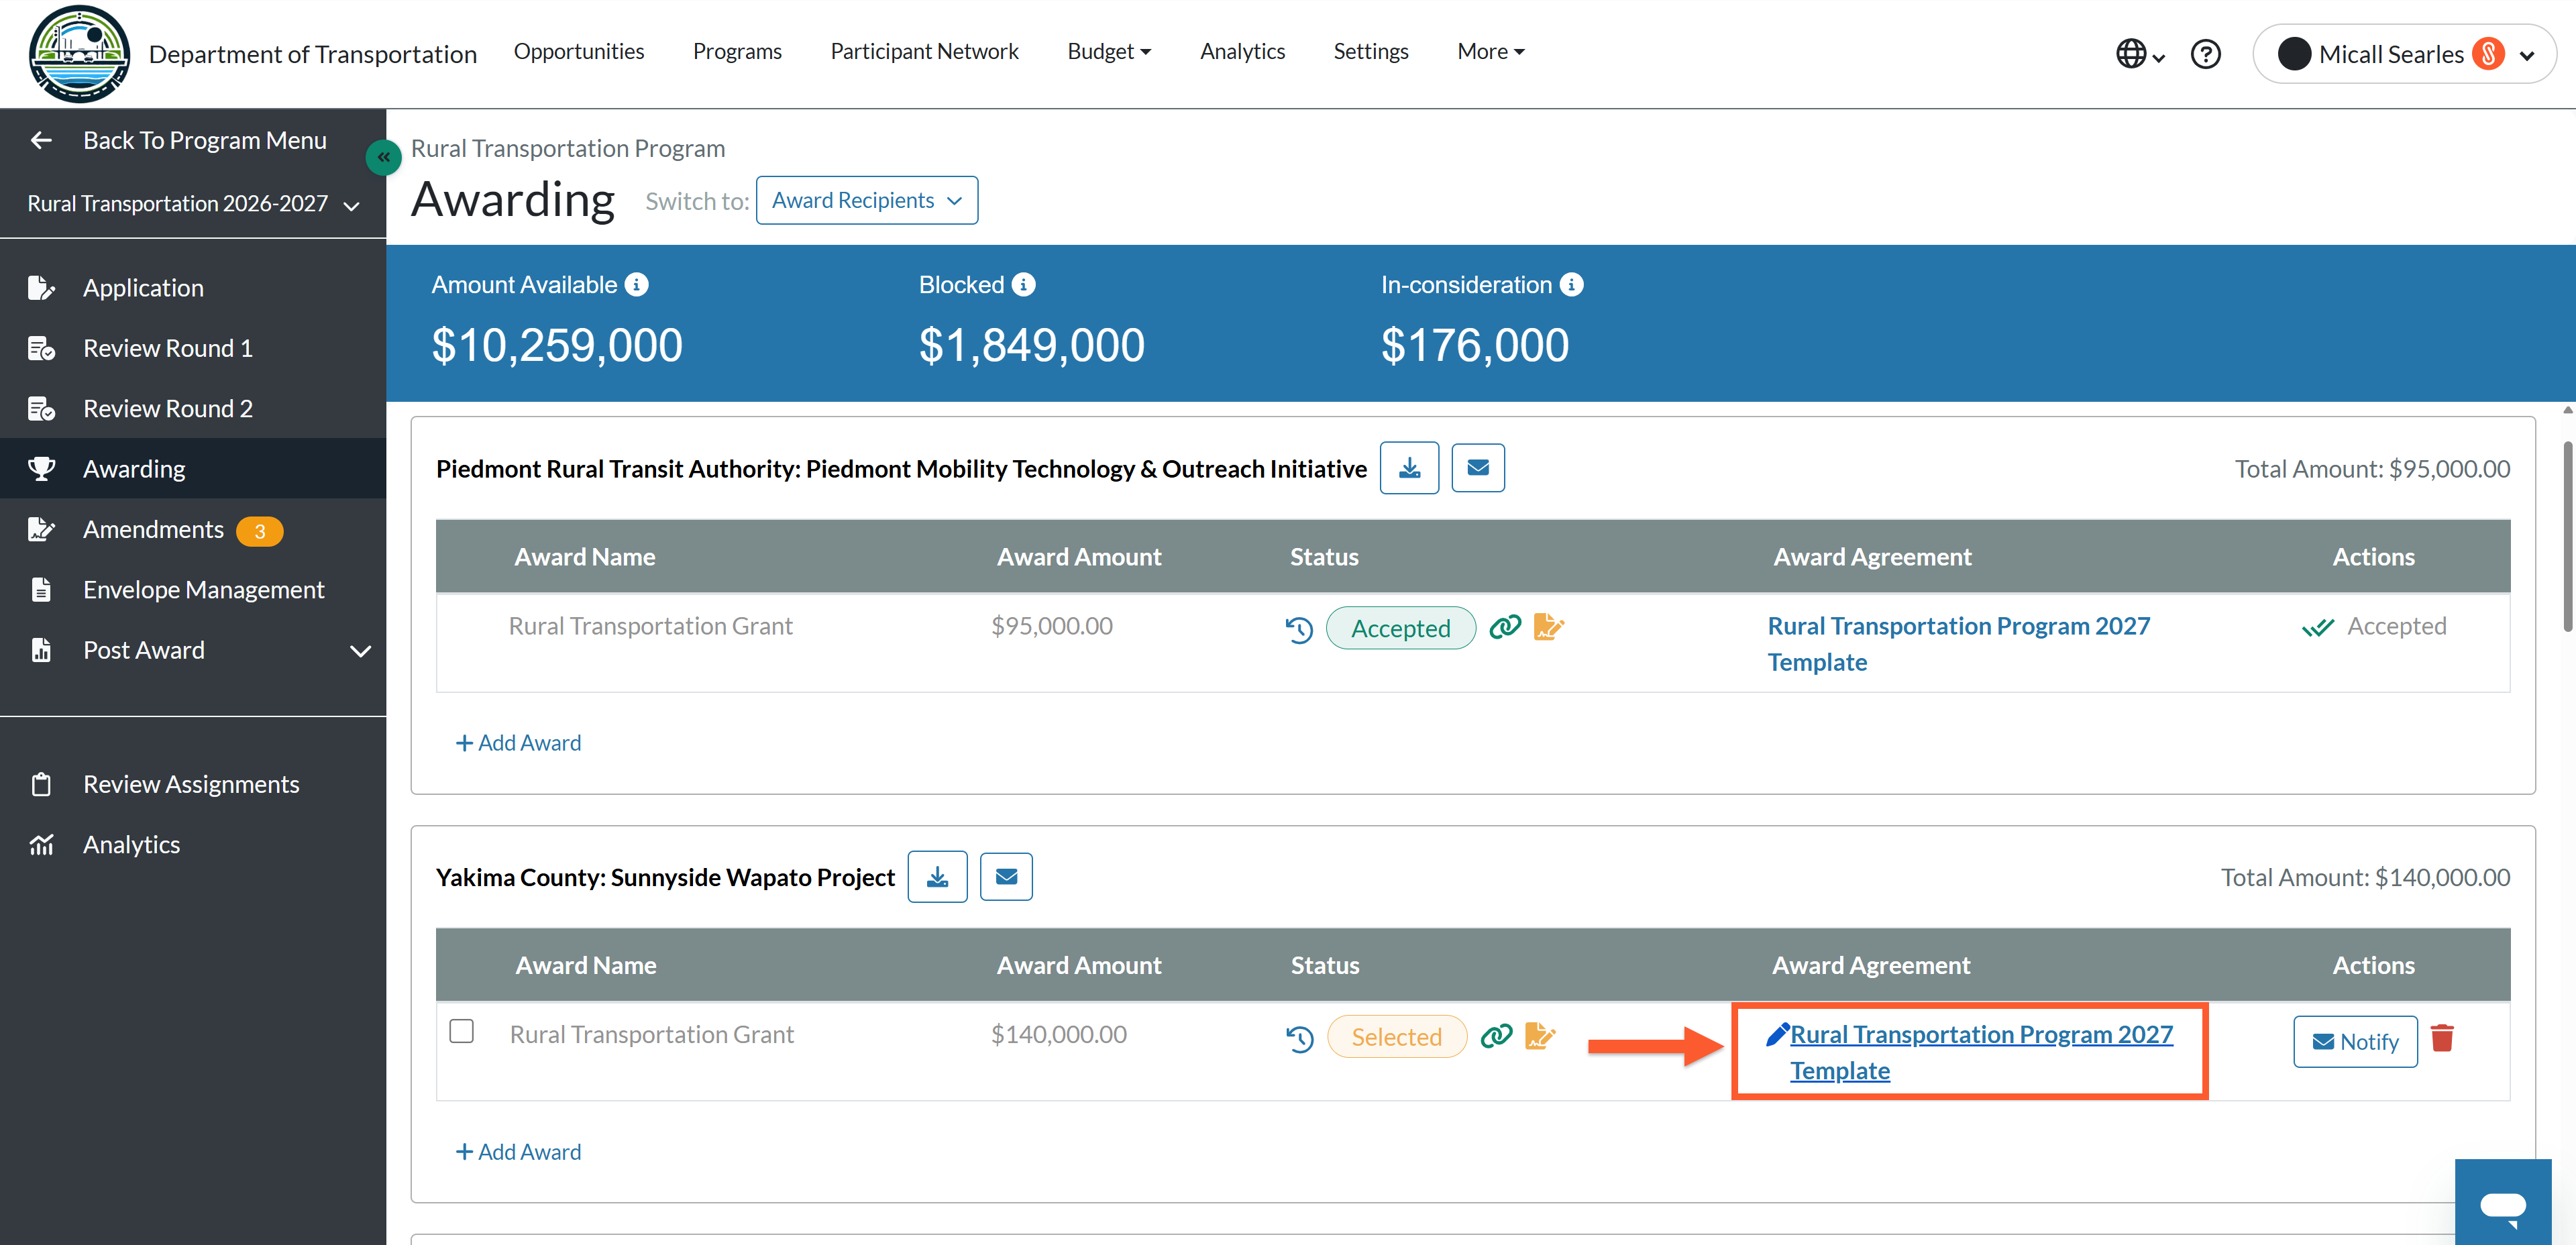Expand Rural Transportation 2026-2027 program selector

[x=193, y=204]
